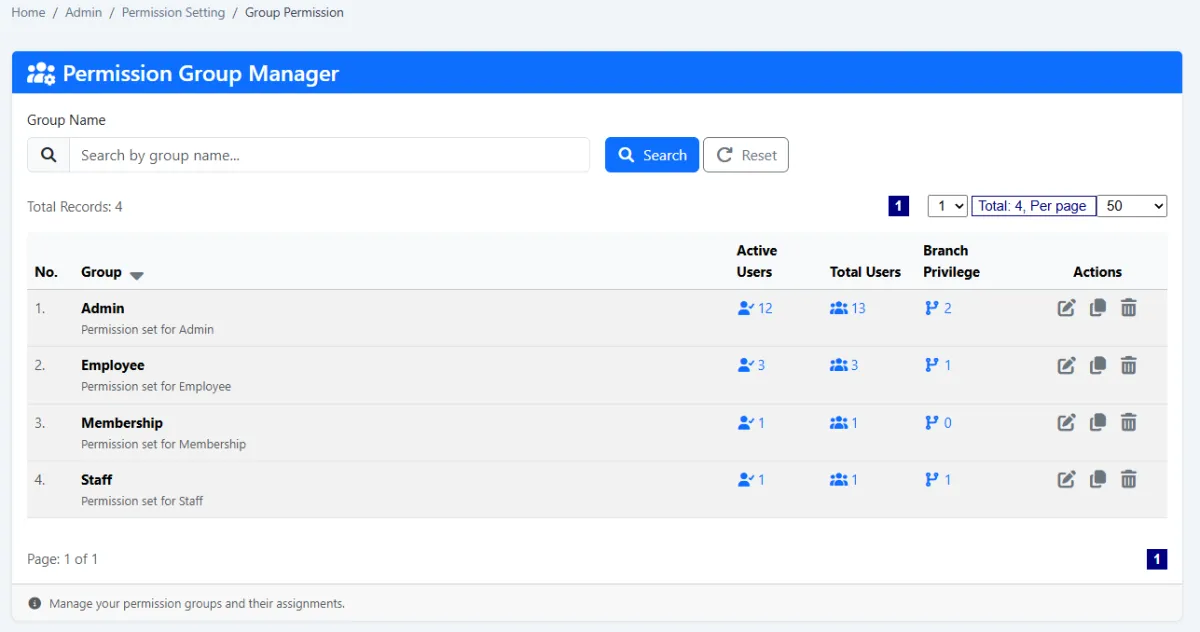Viewport: 1200px width, 632px height.
Task: Delete the Membership group via trash icon
Action: (x=1129, y=423)
